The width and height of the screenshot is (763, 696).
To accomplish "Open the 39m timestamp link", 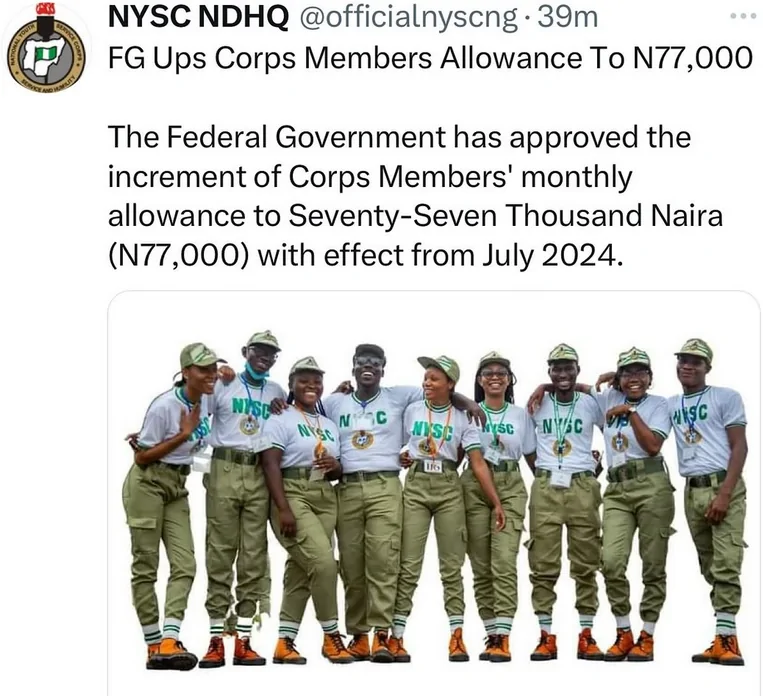I will (567, 18).
